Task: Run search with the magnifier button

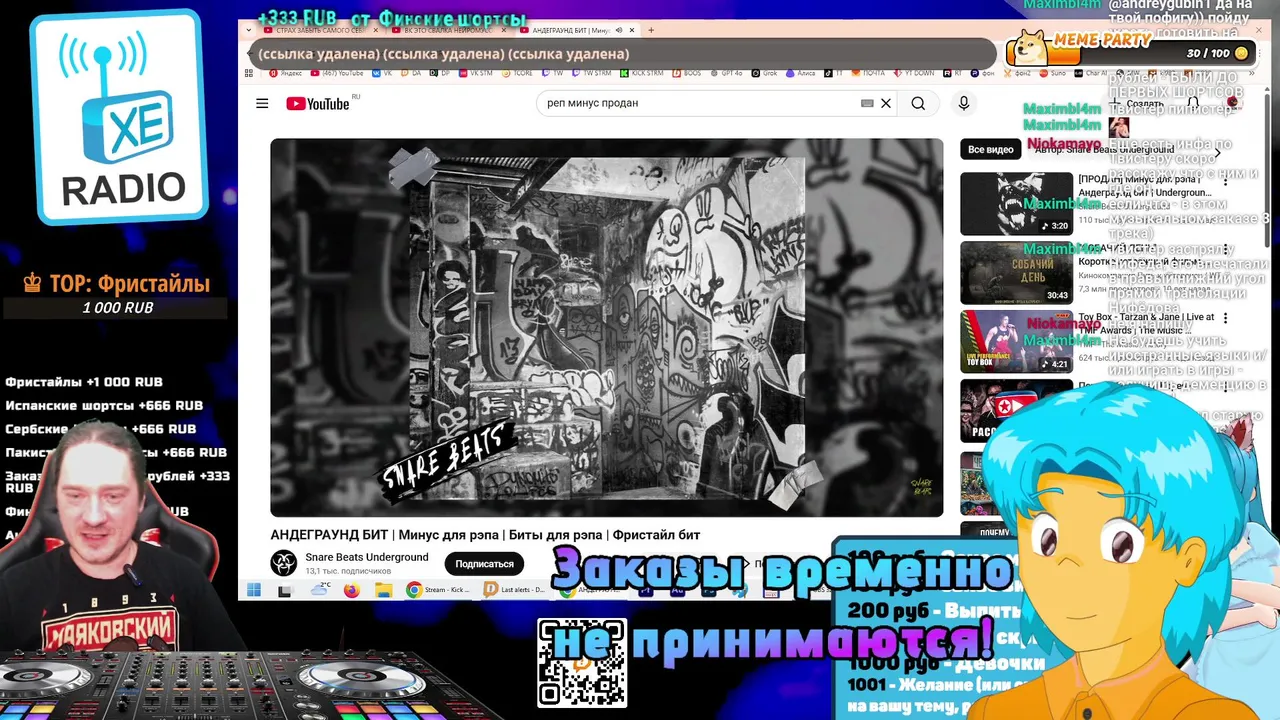Action: [918, 103]
